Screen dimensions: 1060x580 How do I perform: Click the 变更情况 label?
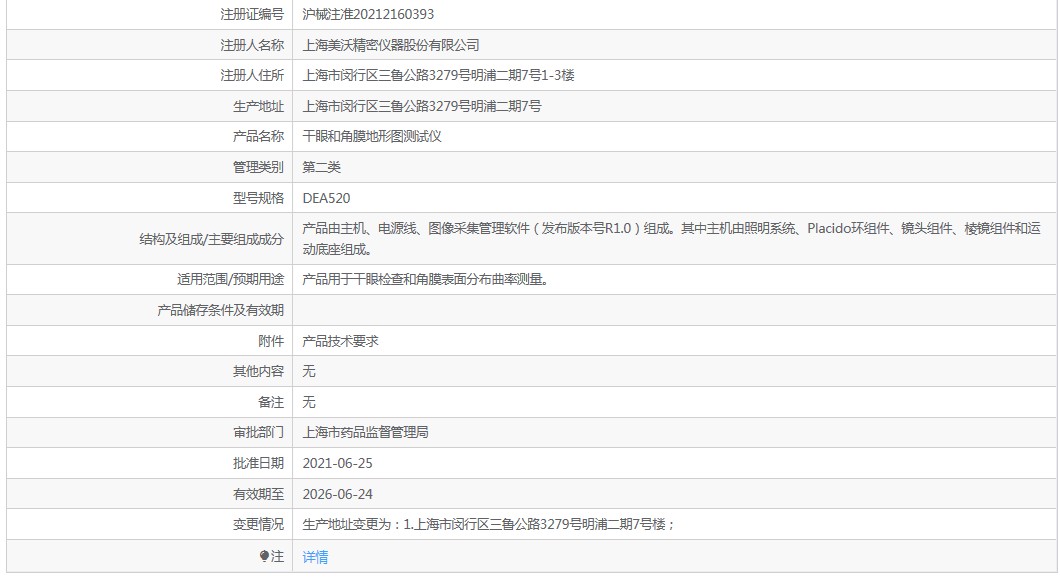tap(258, 524)
